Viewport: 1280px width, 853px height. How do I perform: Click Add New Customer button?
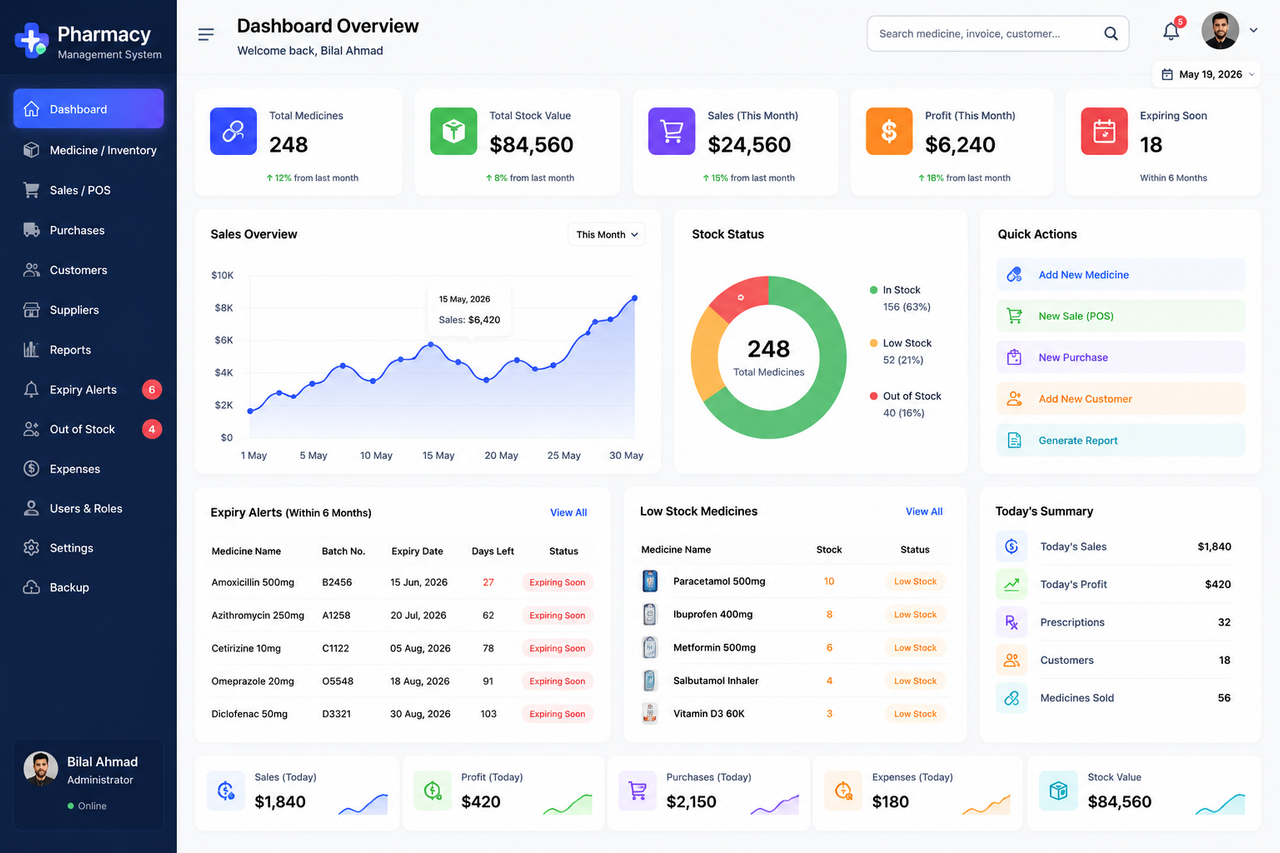point(1121,399)
